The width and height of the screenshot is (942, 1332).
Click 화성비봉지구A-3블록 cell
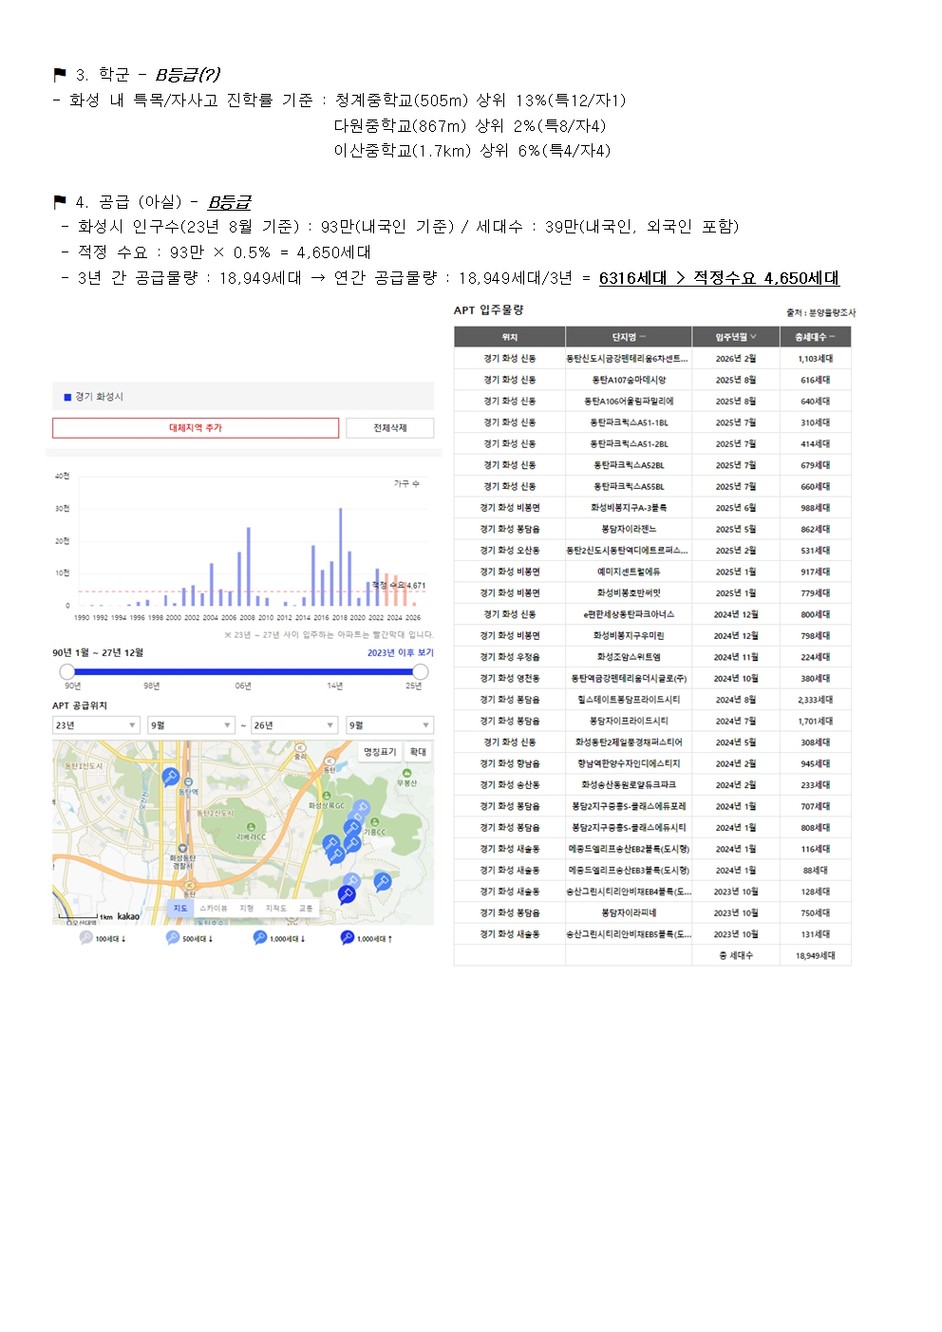[628, 508]
